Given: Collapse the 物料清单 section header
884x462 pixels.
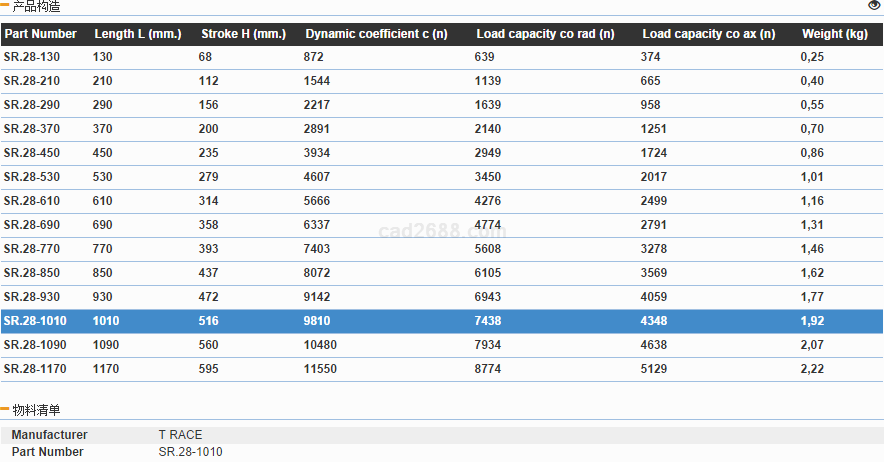Looking at the screenshot, I should click(x=35, y=410).
